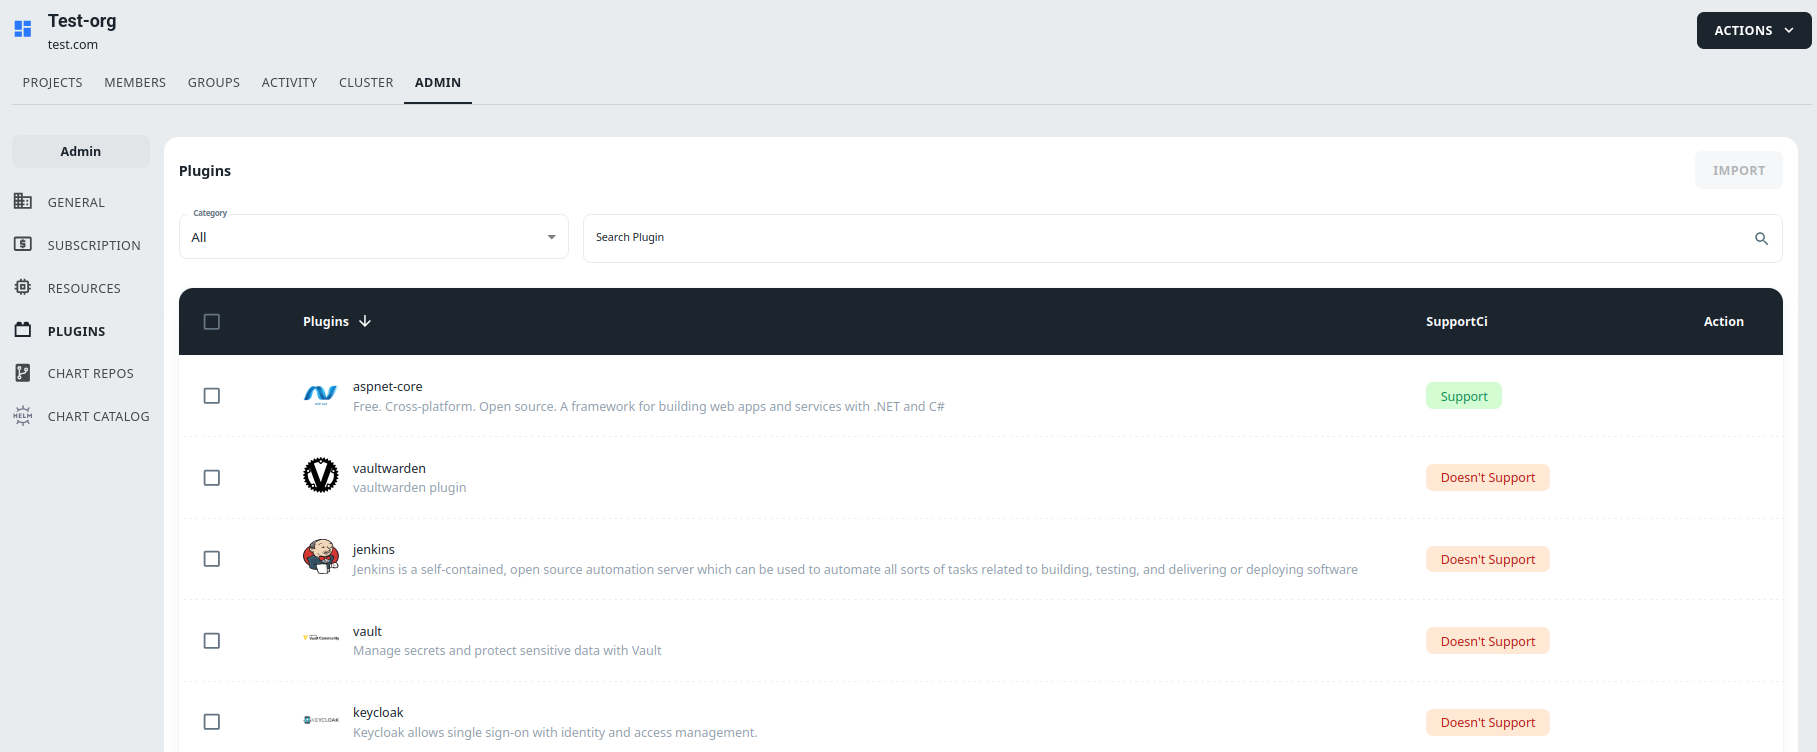This screenshot has width=1817, height=752.
Task: Switch to the CLUSTER tab
Action: click(366, 82)
